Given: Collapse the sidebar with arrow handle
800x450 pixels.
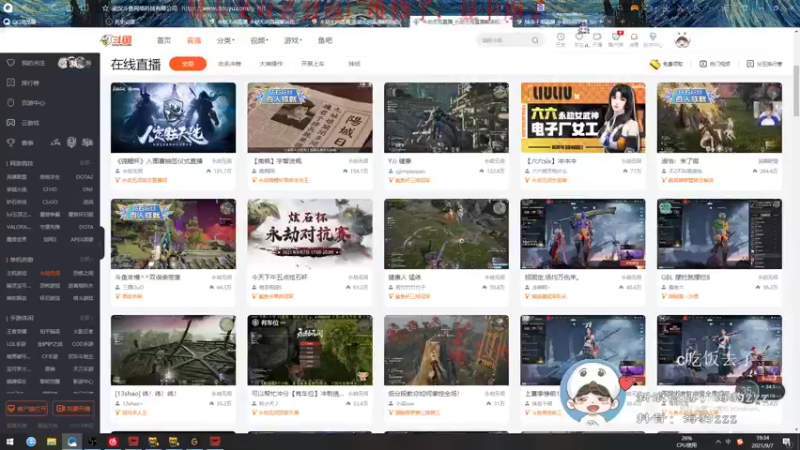Looking at the screenshot, I should (102, 242).
